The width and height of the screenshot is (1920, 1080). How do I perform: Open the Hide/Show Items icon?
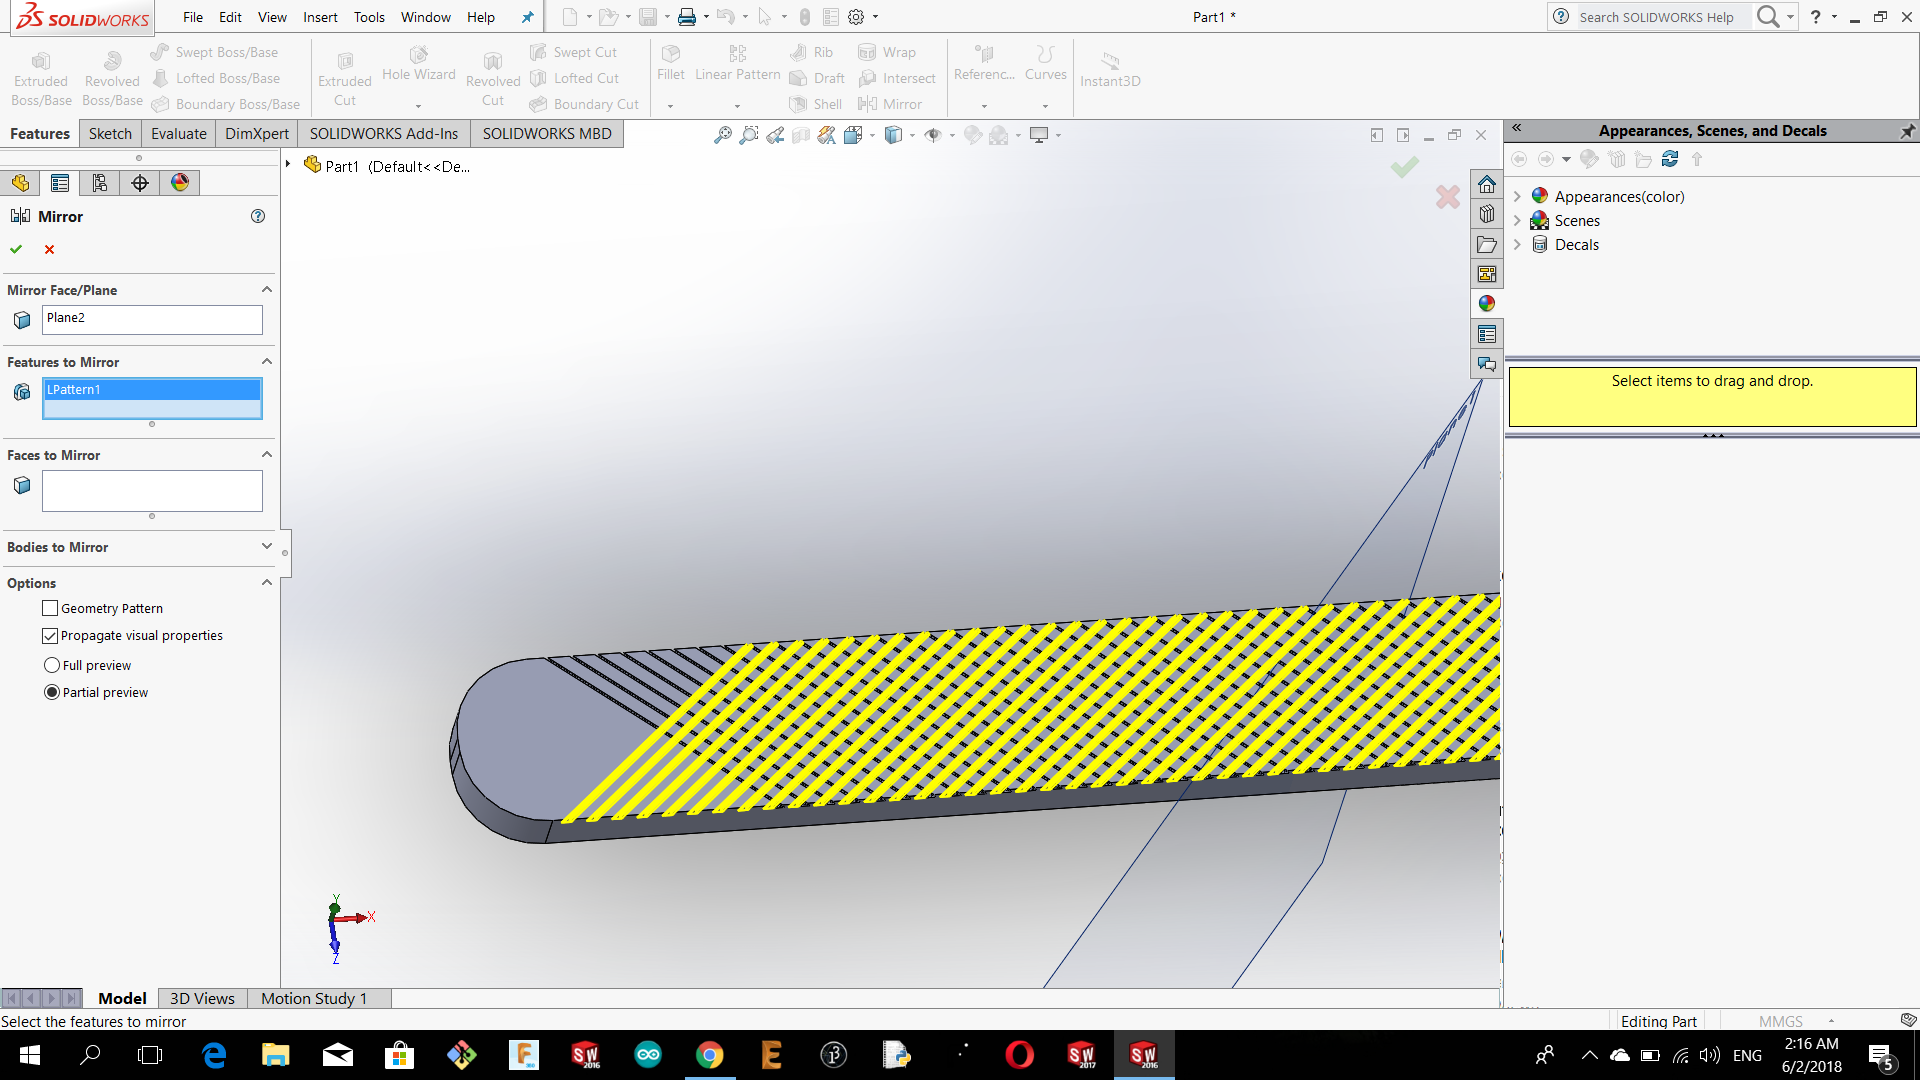[933, 135]
